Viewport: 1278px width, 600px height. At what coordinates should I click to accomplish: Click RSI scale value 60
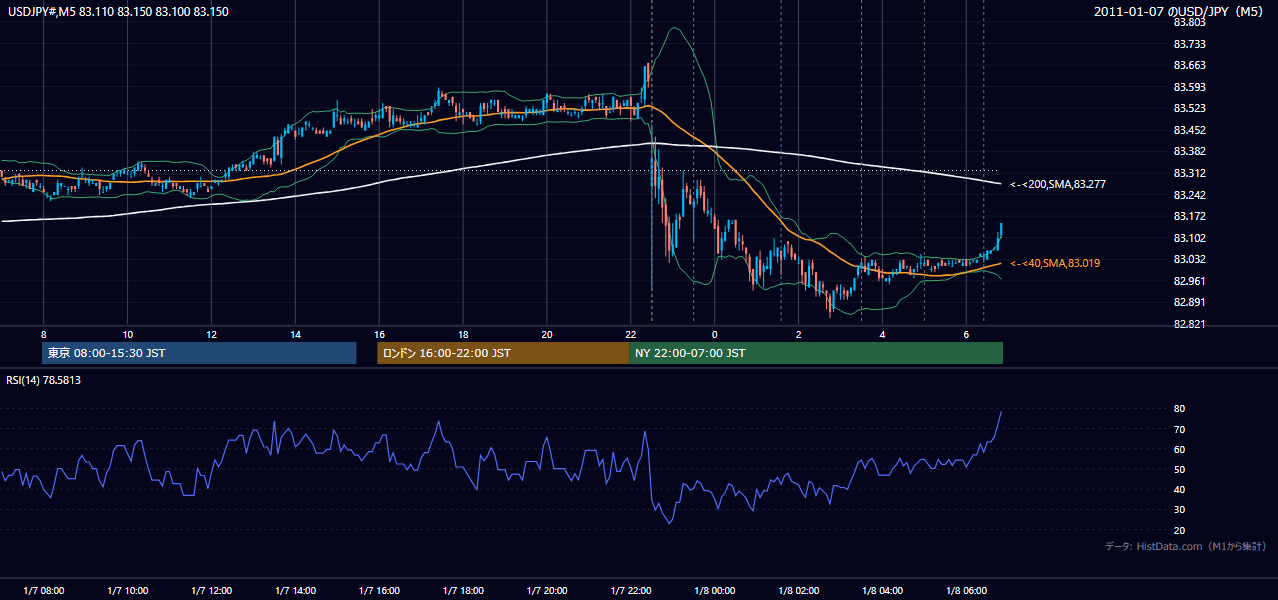tap(1180, 449)
